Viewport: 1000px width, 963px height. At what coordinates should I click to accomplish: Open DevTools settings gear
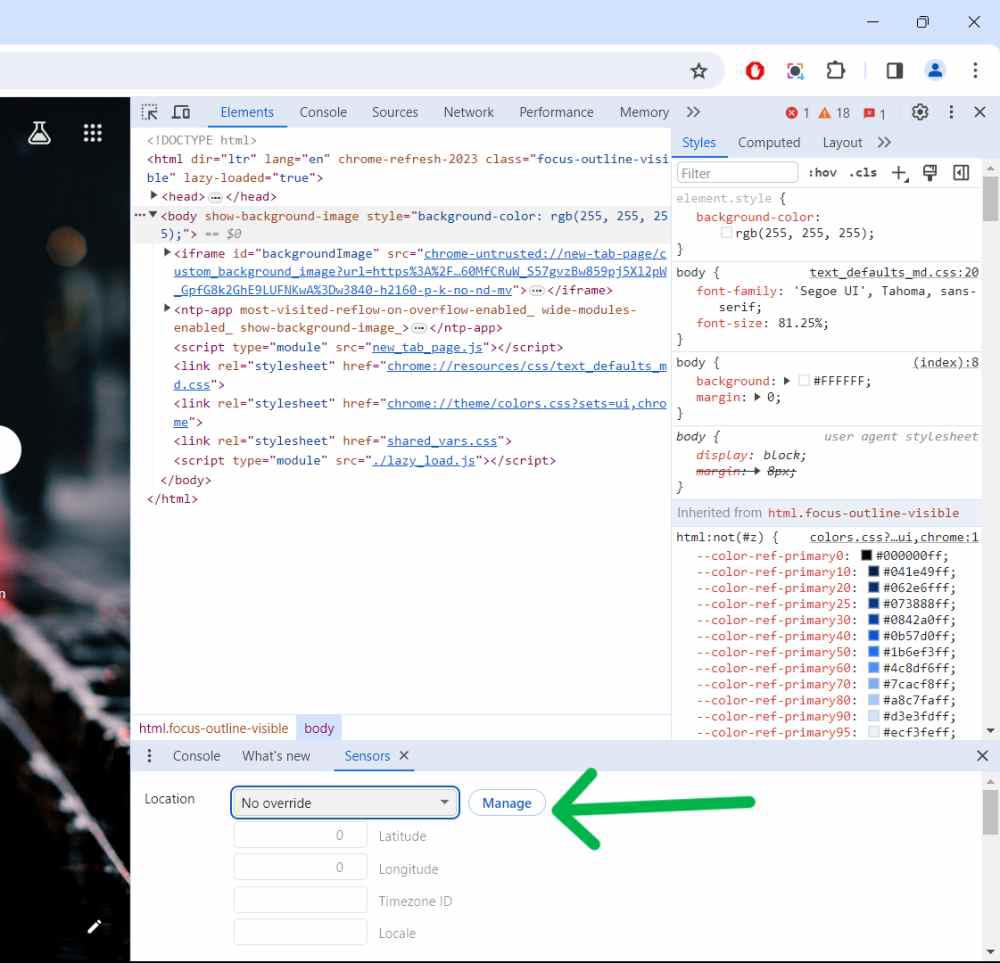[920, 112]
